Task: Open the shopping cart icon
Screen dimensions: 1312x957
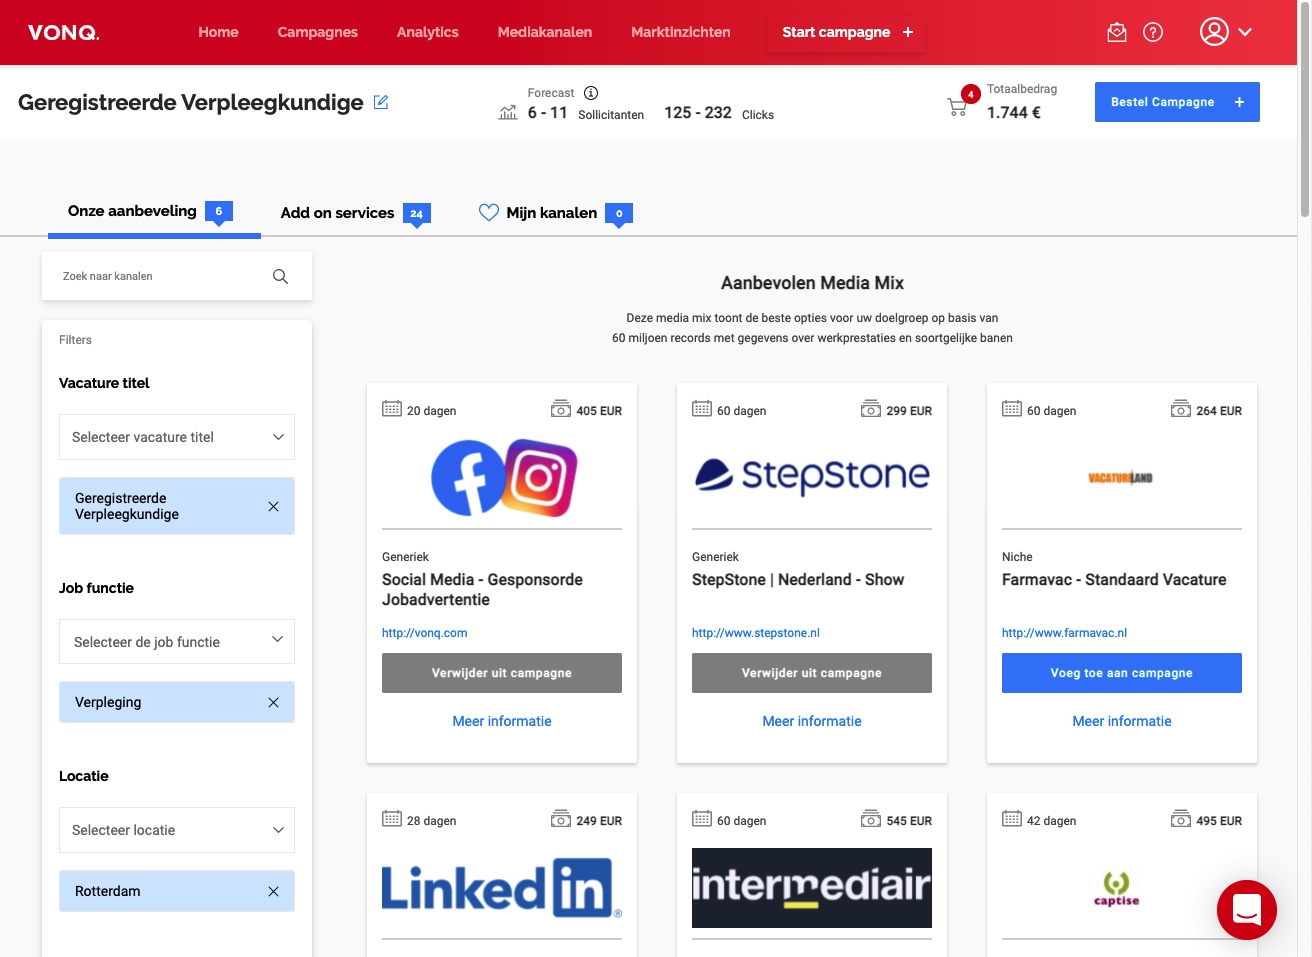Action: (957, 107)
